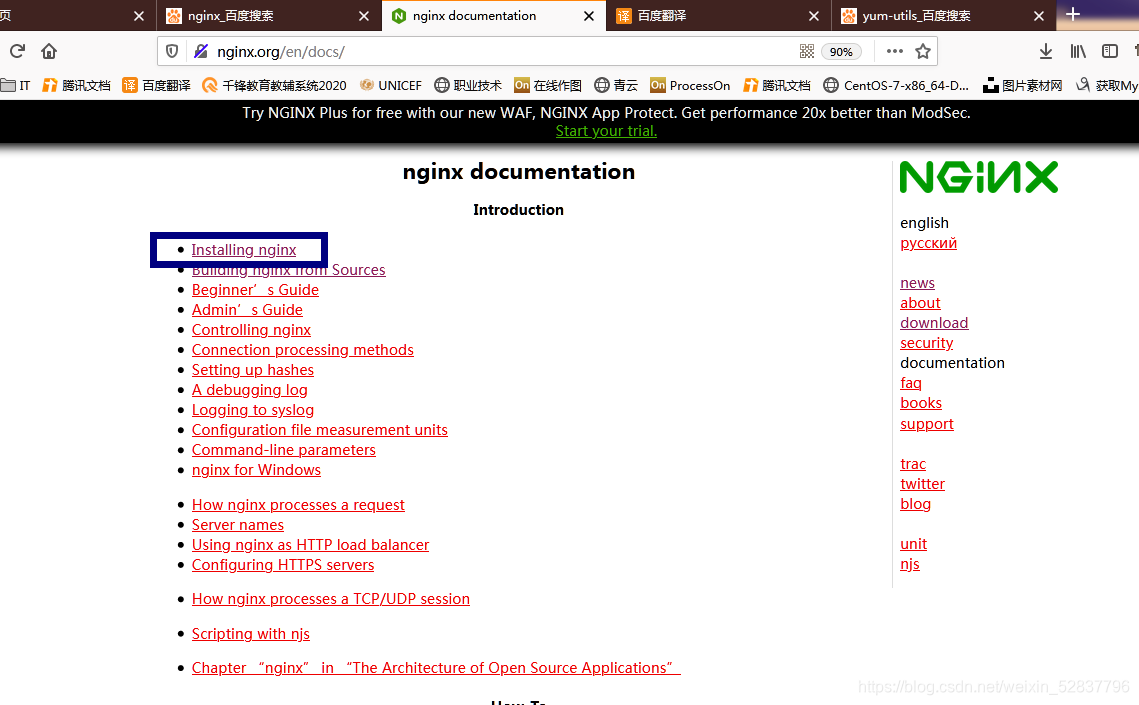This screenshot has width=1139, height=705.
Task: Close the 百度翻译 tab
Action: pos(814,16)
